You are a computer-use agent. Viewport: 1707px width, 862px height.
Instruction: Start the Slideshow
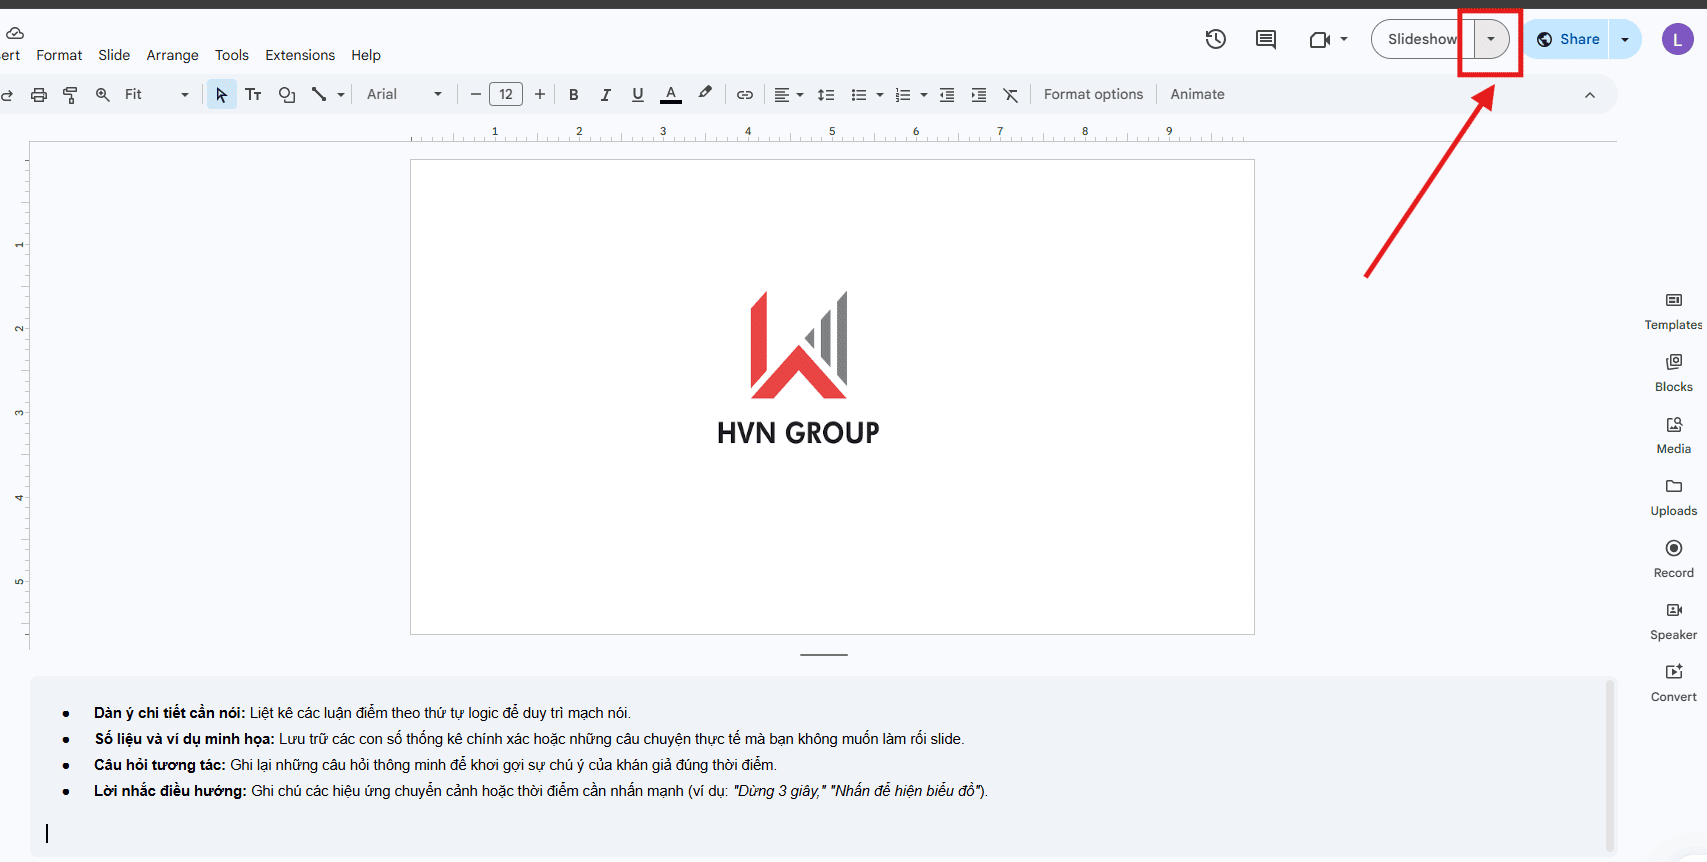[1422, 39]
